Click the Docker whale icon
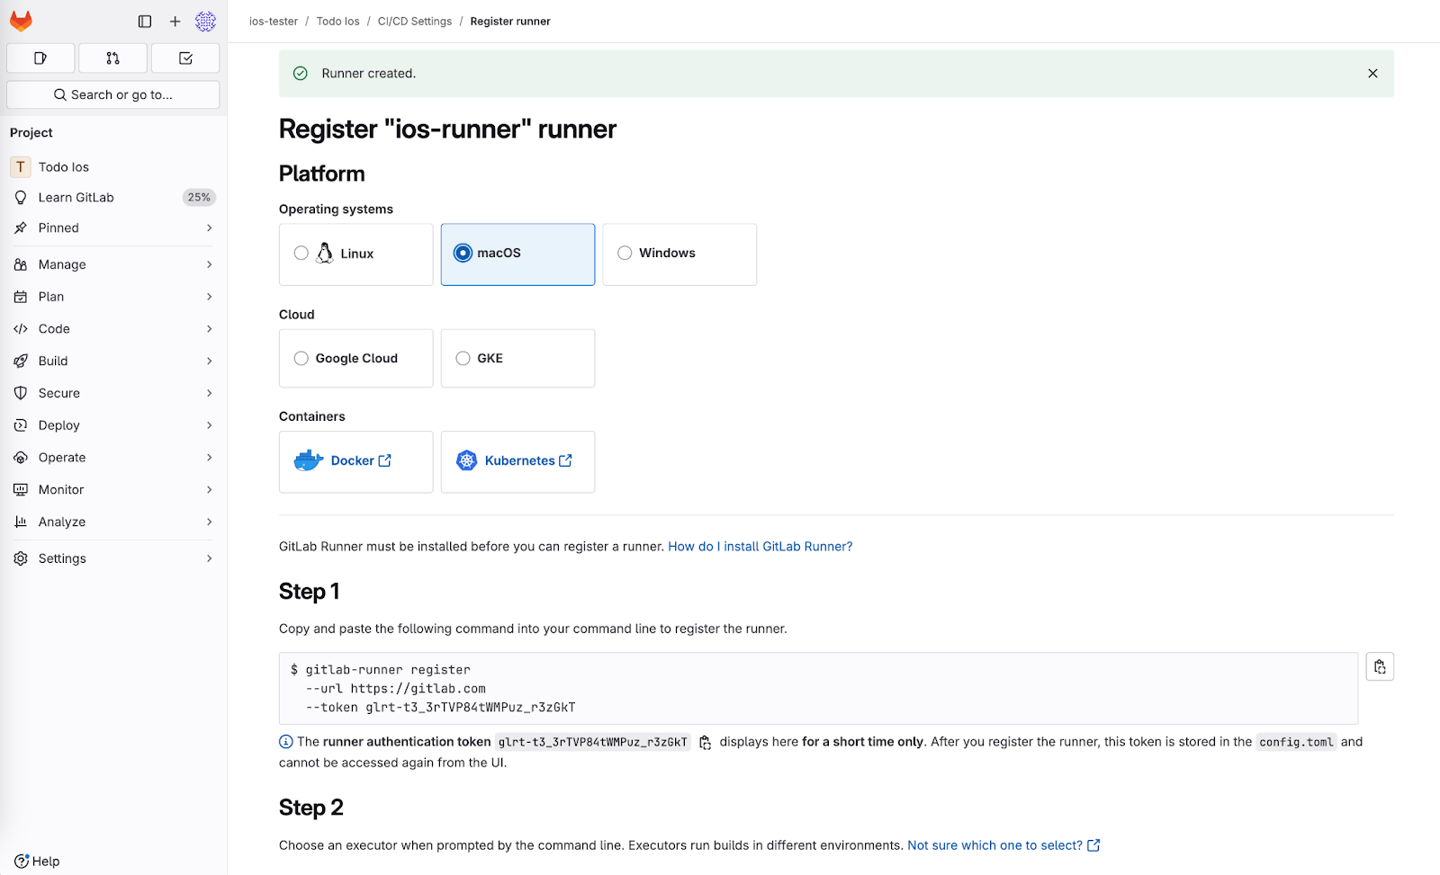Screen dimensions: 1440x875 [x=309, y=460]
